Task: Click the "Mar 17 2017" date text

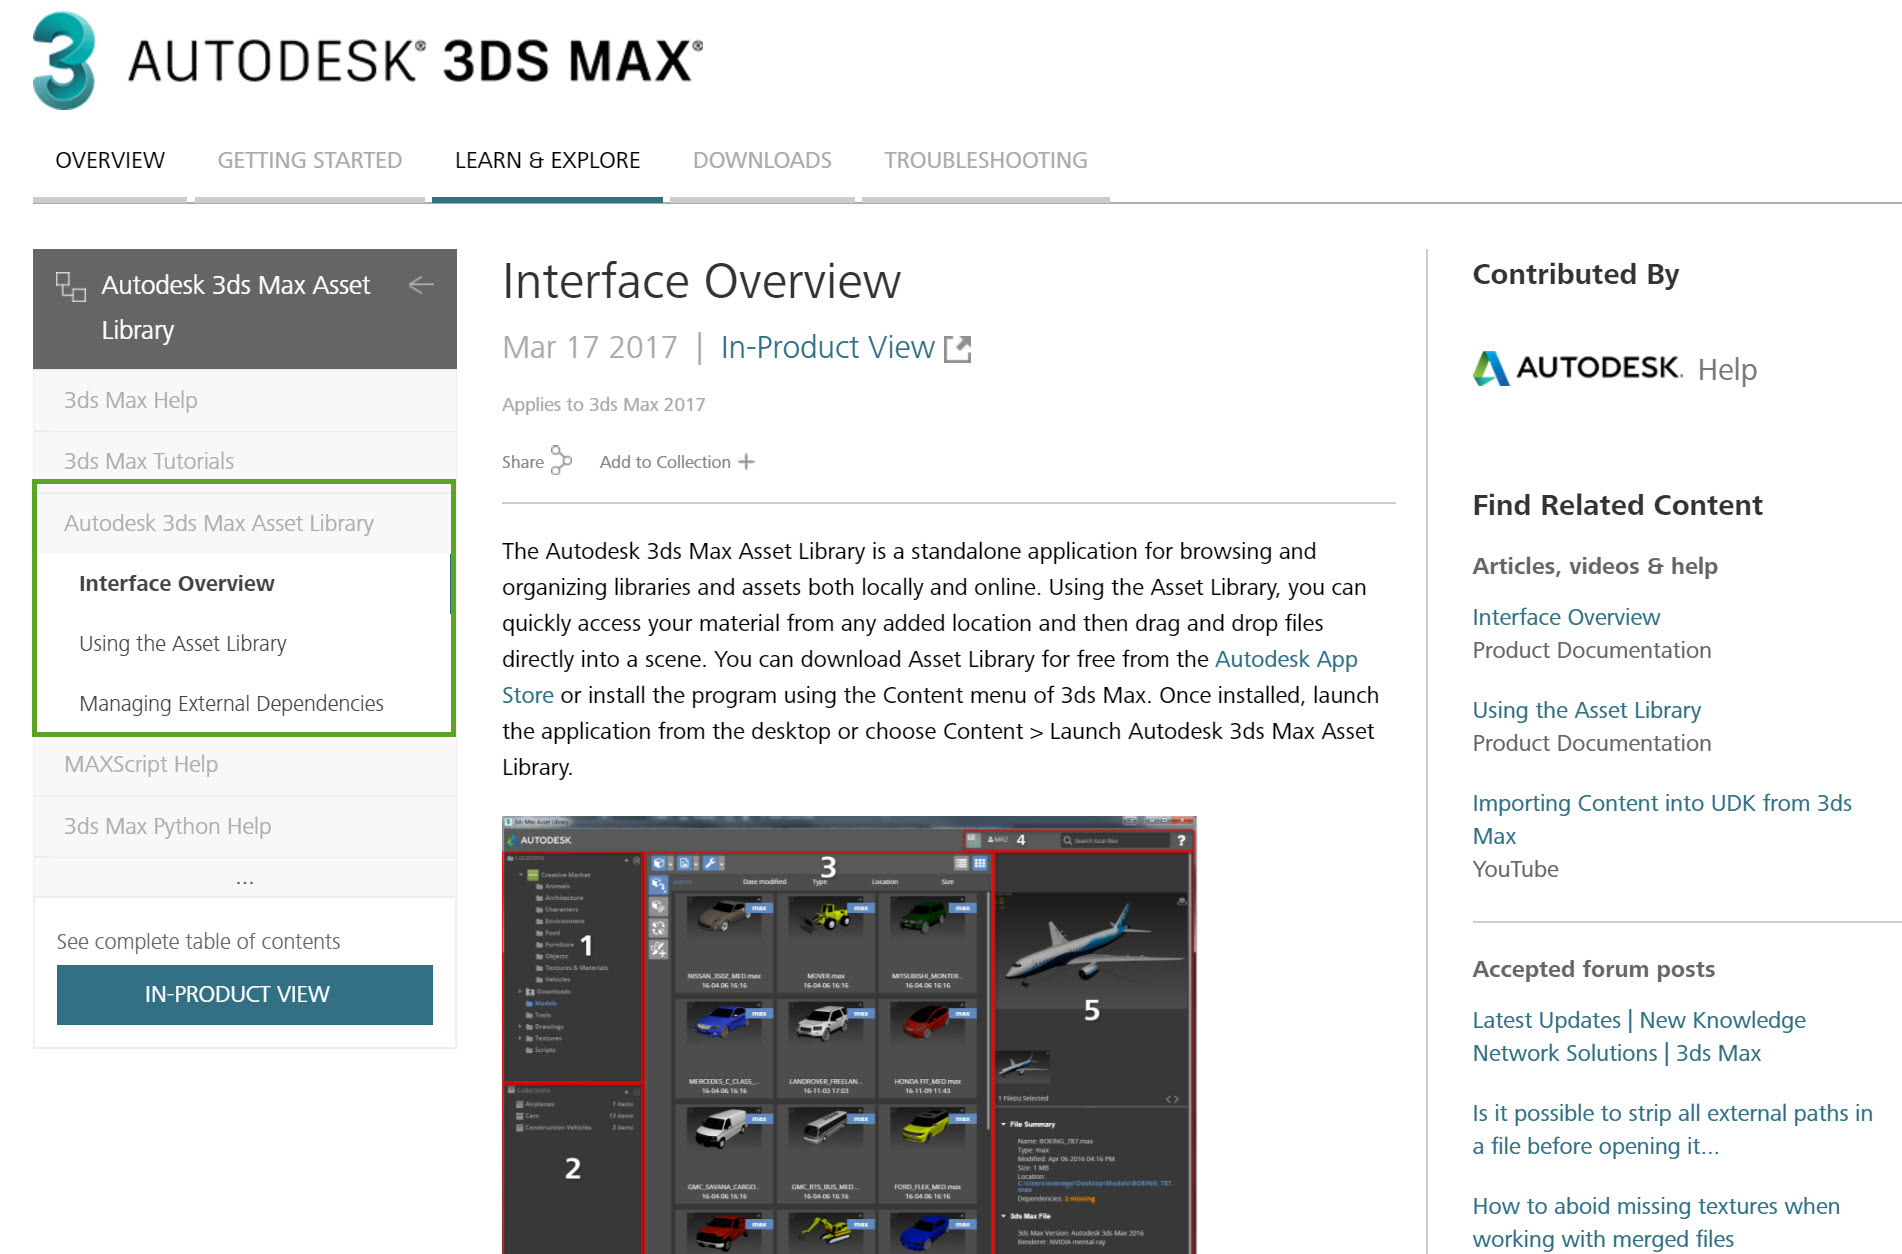Action: coord(590,347)
